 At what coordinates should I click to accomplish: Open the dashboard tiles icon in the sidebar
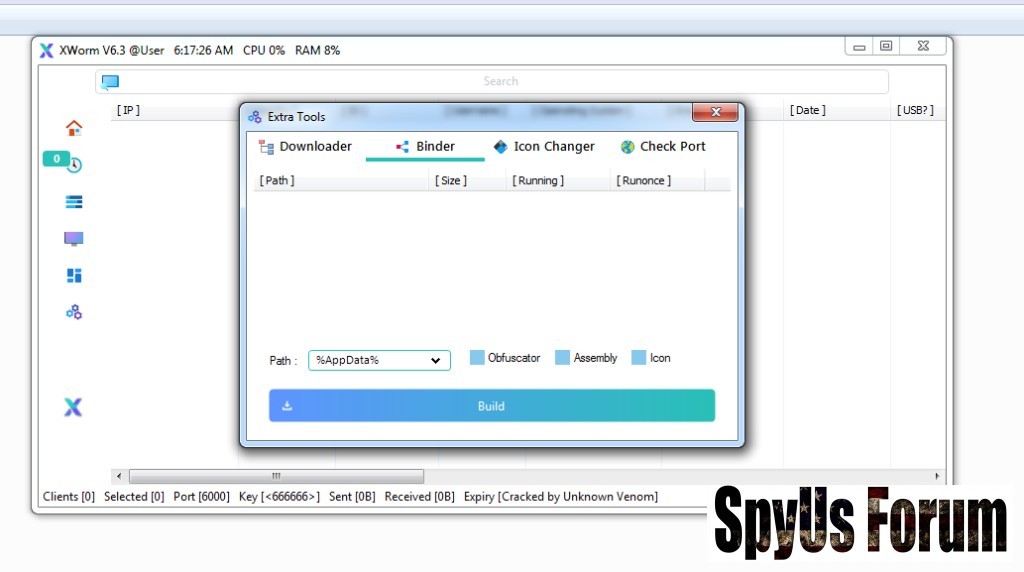point(74,276)
